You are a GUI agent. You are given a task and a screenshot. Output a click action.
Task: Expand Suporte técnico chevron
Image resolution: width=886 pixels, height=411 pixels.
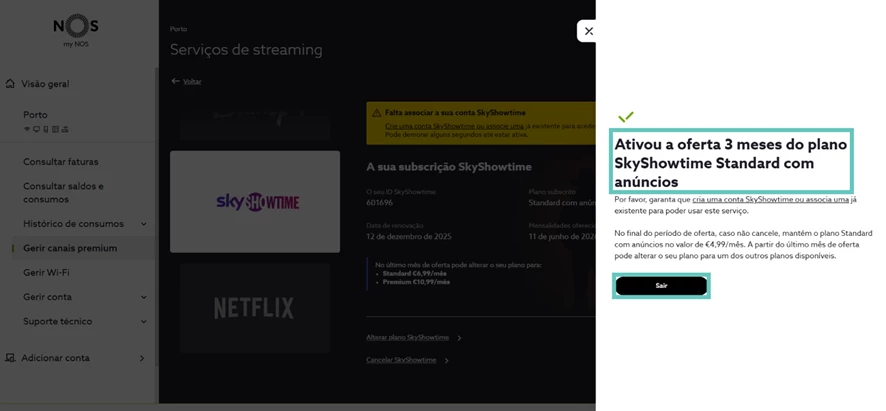click(144, 321)
